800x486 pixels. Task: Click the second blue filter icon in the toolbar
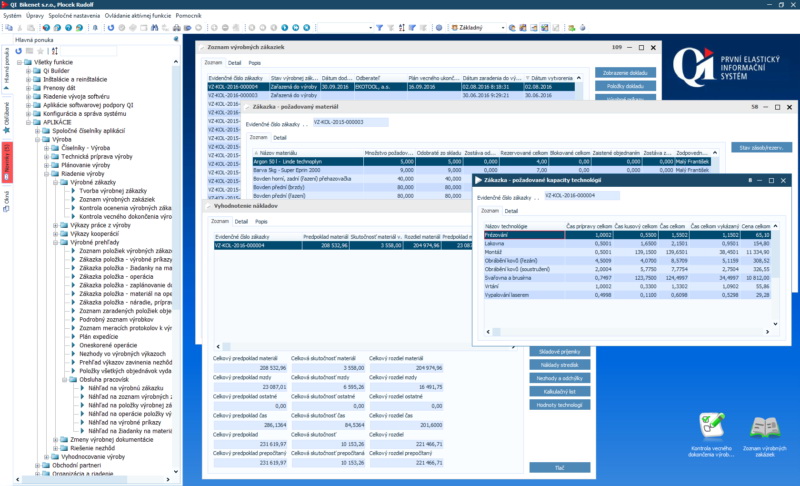point(412,28)
